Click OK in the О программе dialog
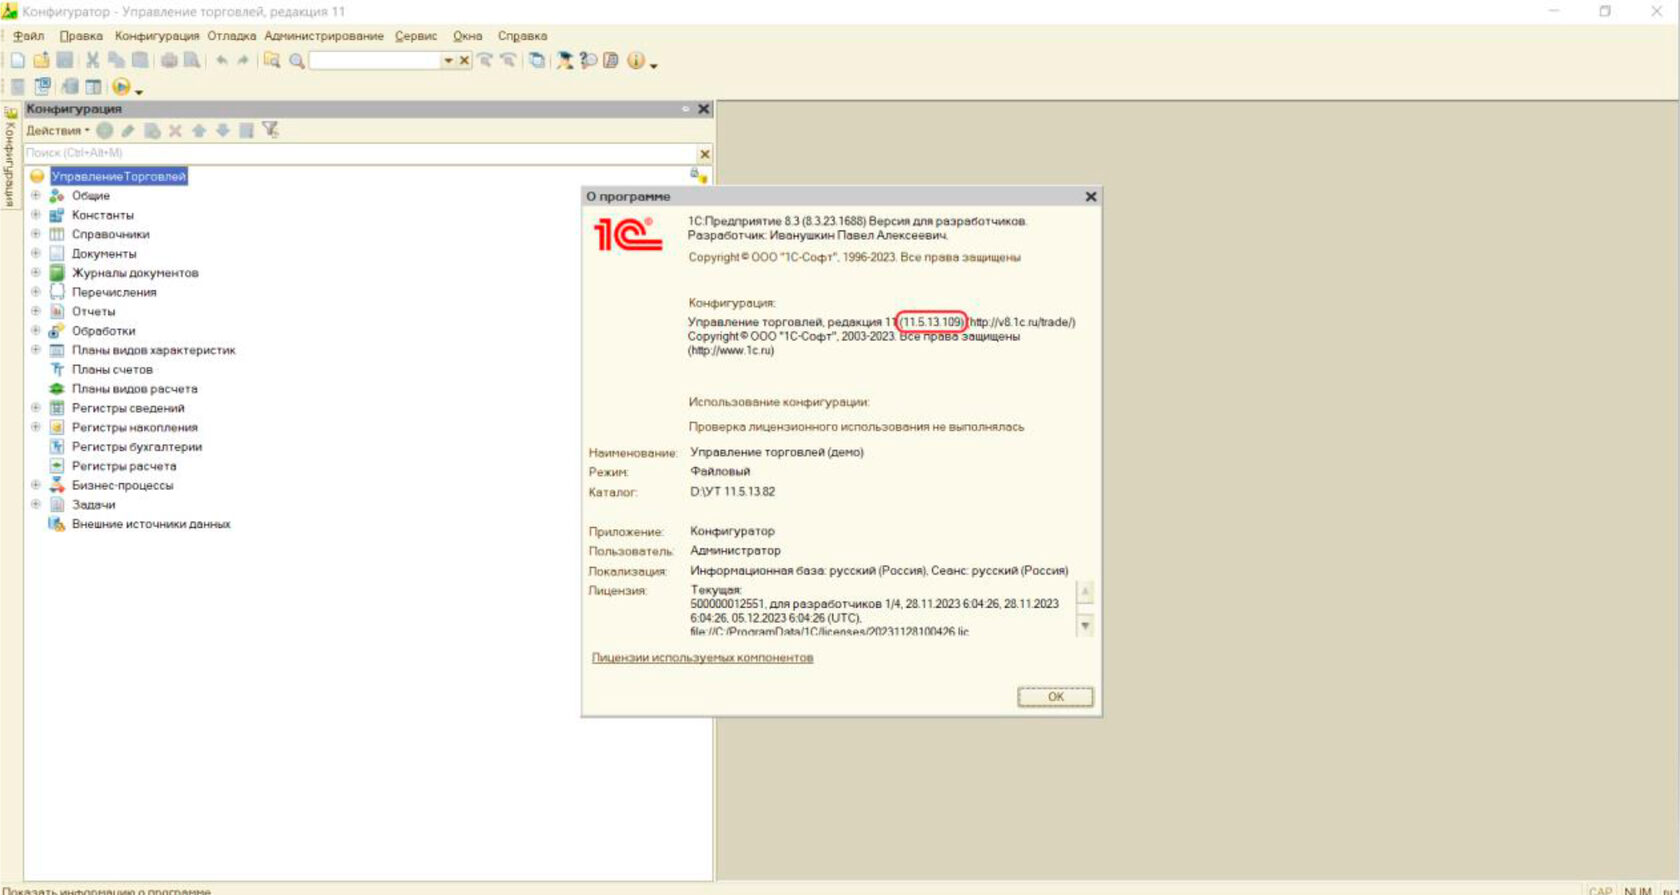The image size is (1680, 895). point(1055,697)
